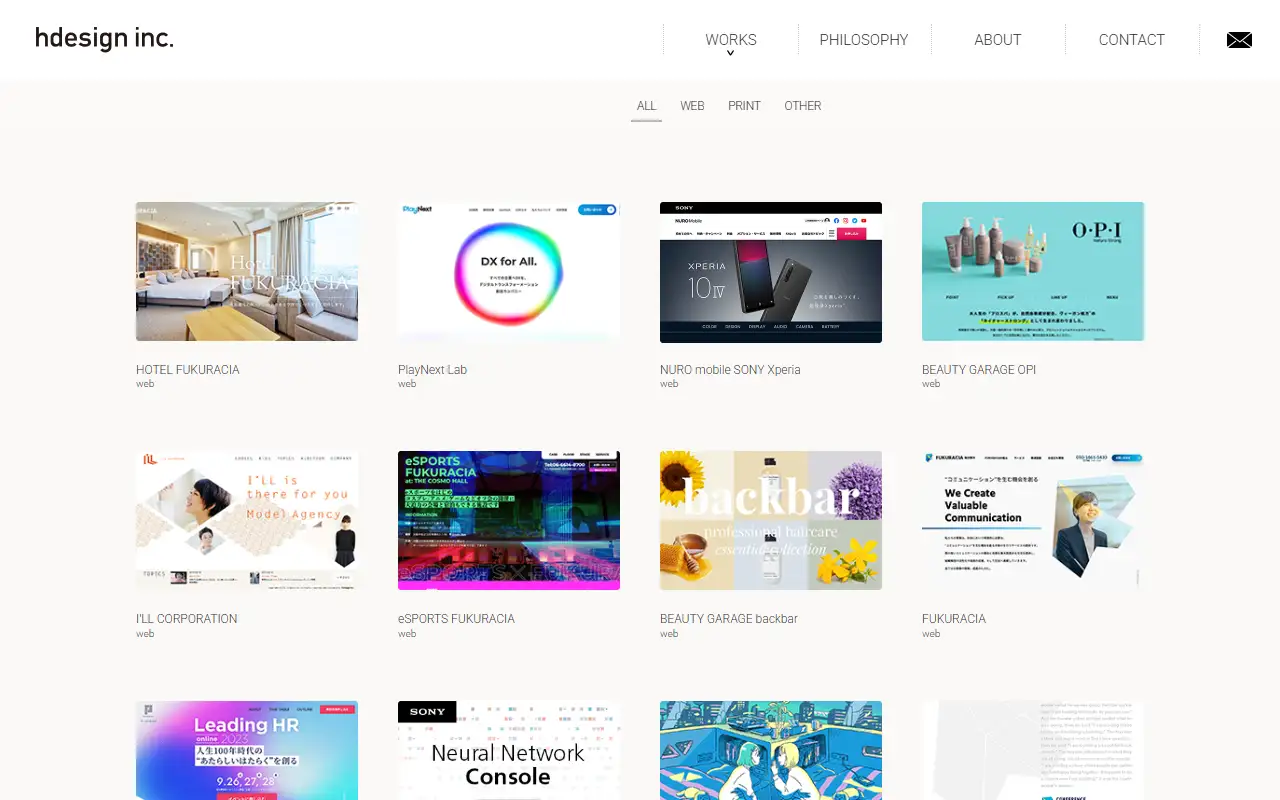Open the Neural Network Console thumbnail
The image size is (1280, 800).
pos(509,750)
